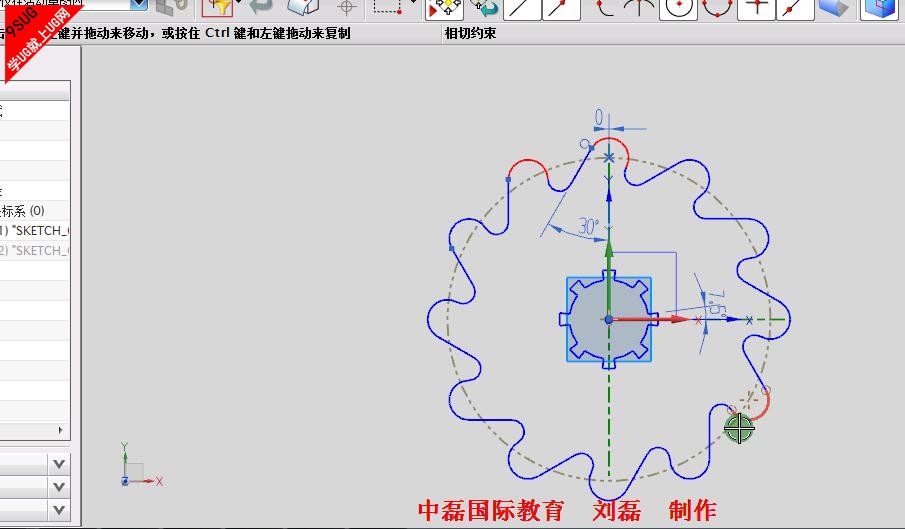
Task: Toggle the Arc Center snap icon
Action: pyautogui.click(x=678, y=9)
